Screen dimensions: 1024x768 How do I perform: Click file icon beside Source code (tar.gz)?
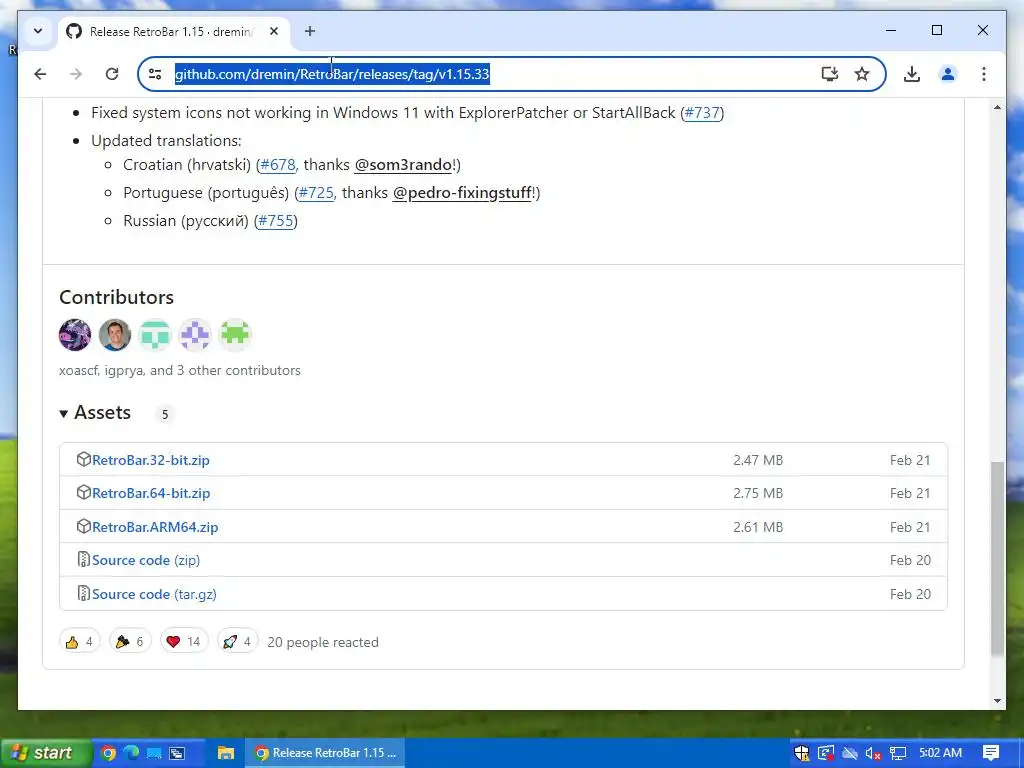[x=83, y=594]
